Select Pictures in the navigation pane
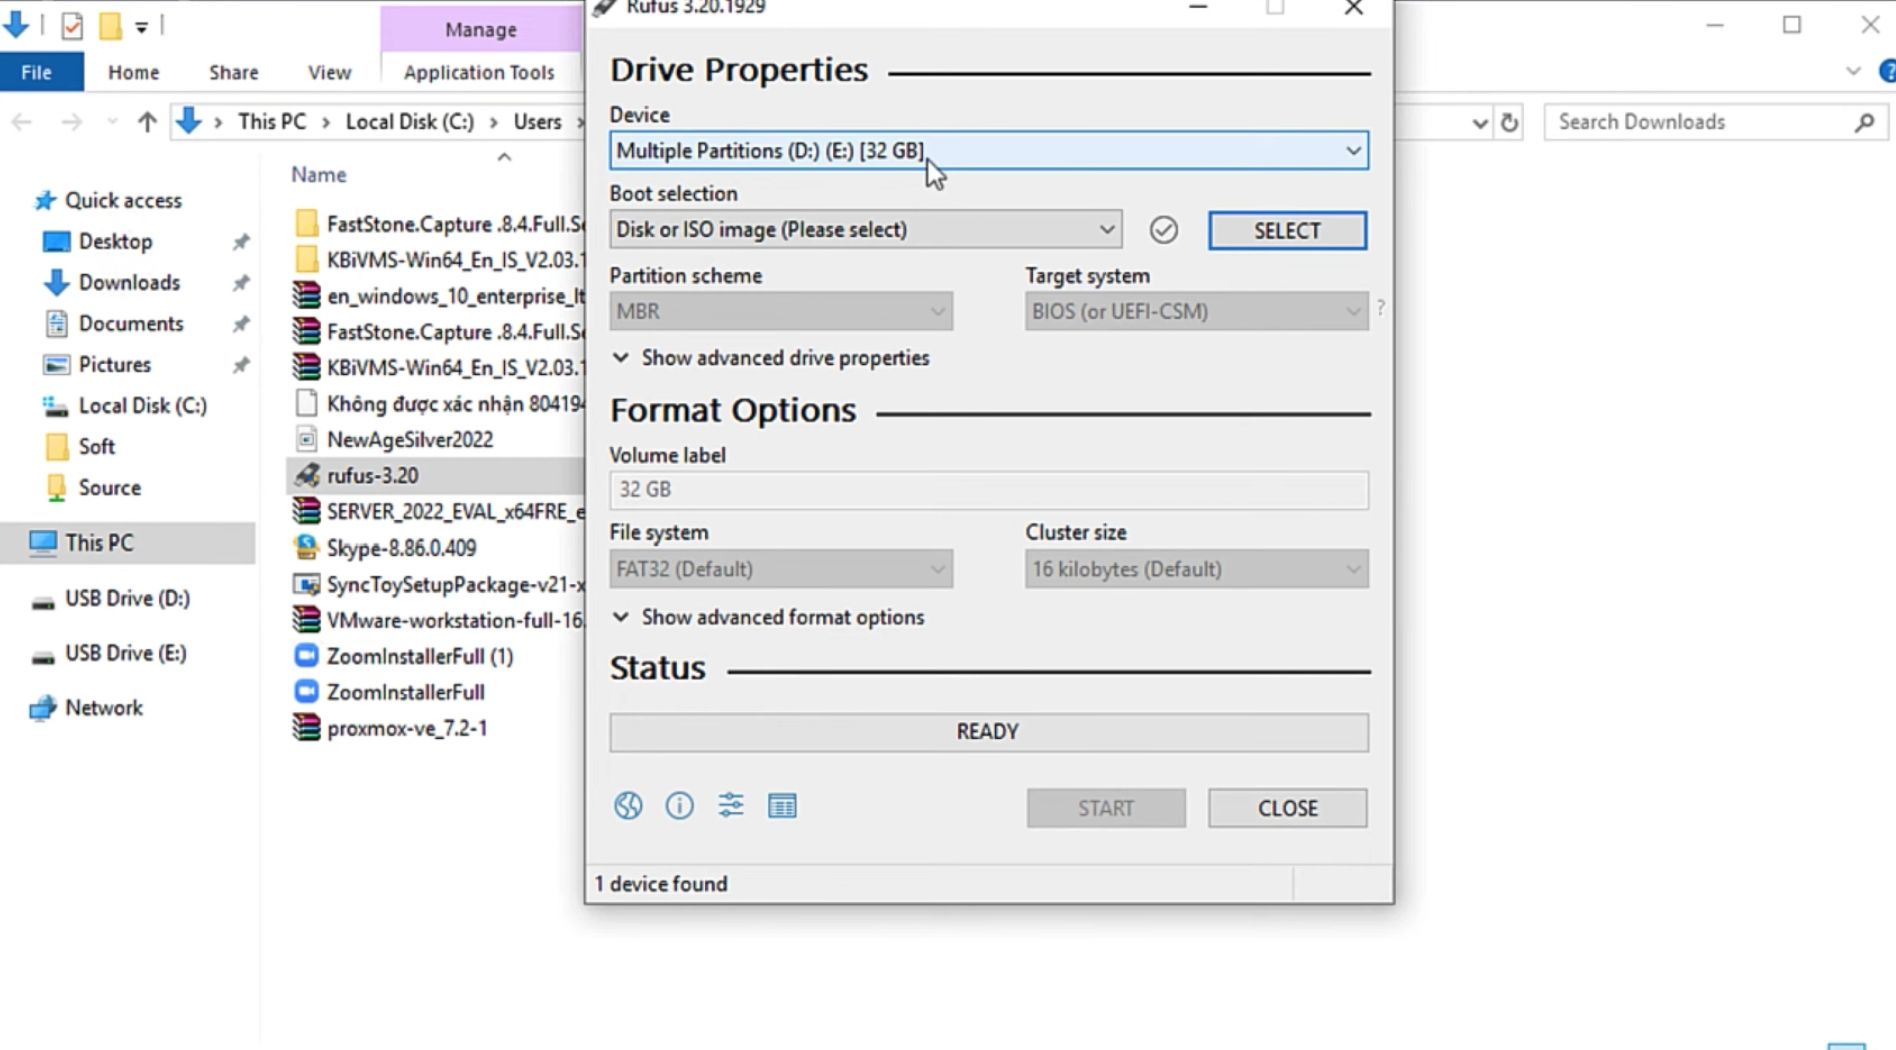This screenshot has height=1050, width=1896. click(115, 365)
